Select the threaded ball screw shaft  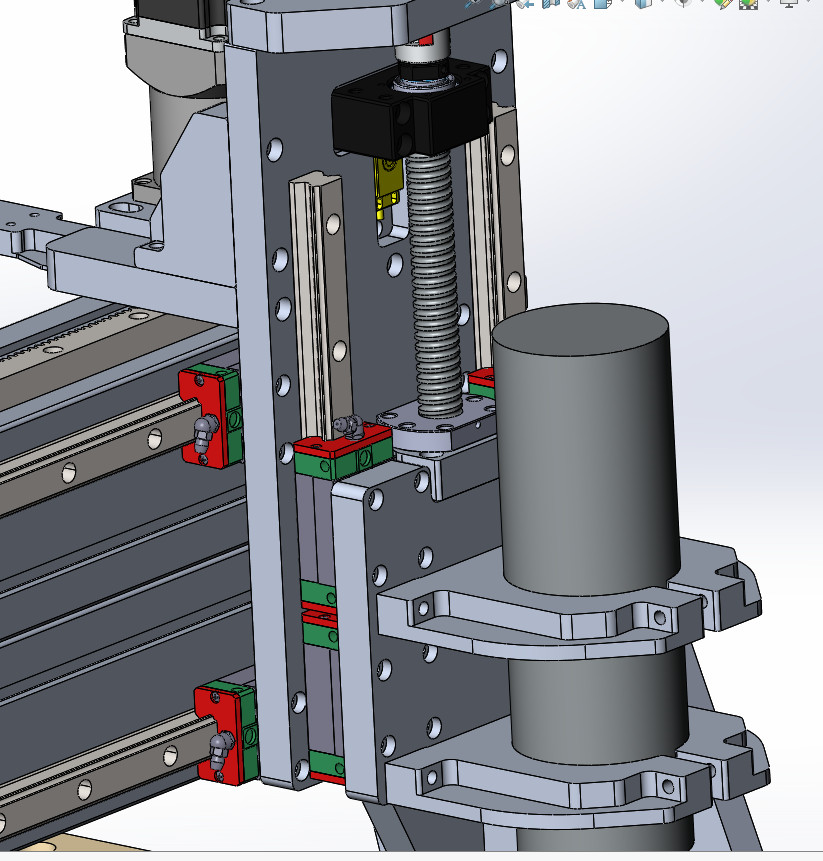(434, 286)
